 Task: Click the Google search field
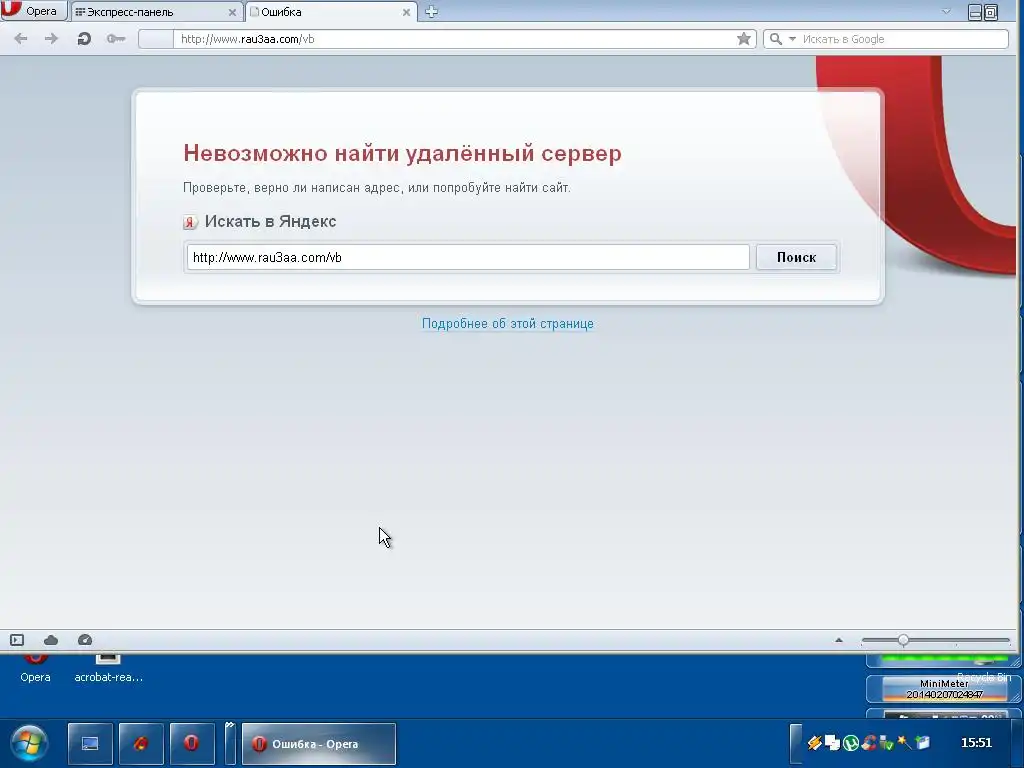point(904,39)
